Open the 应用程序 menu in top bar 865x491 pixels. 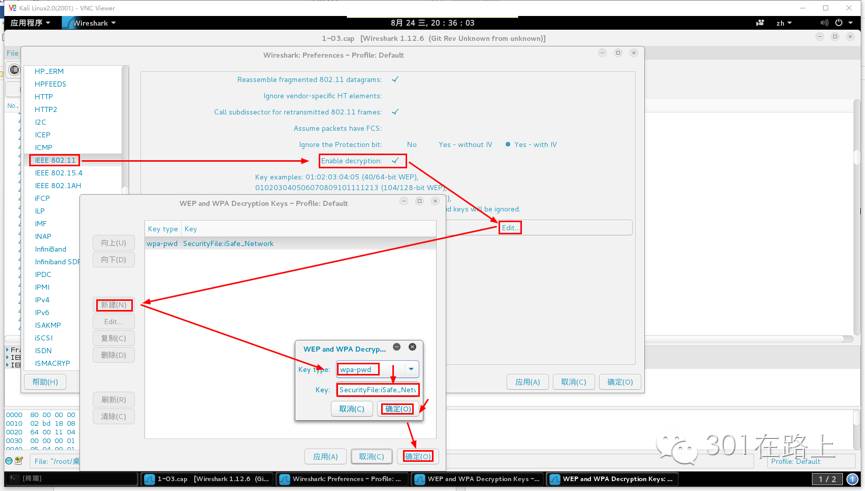[x=30, y=23]
